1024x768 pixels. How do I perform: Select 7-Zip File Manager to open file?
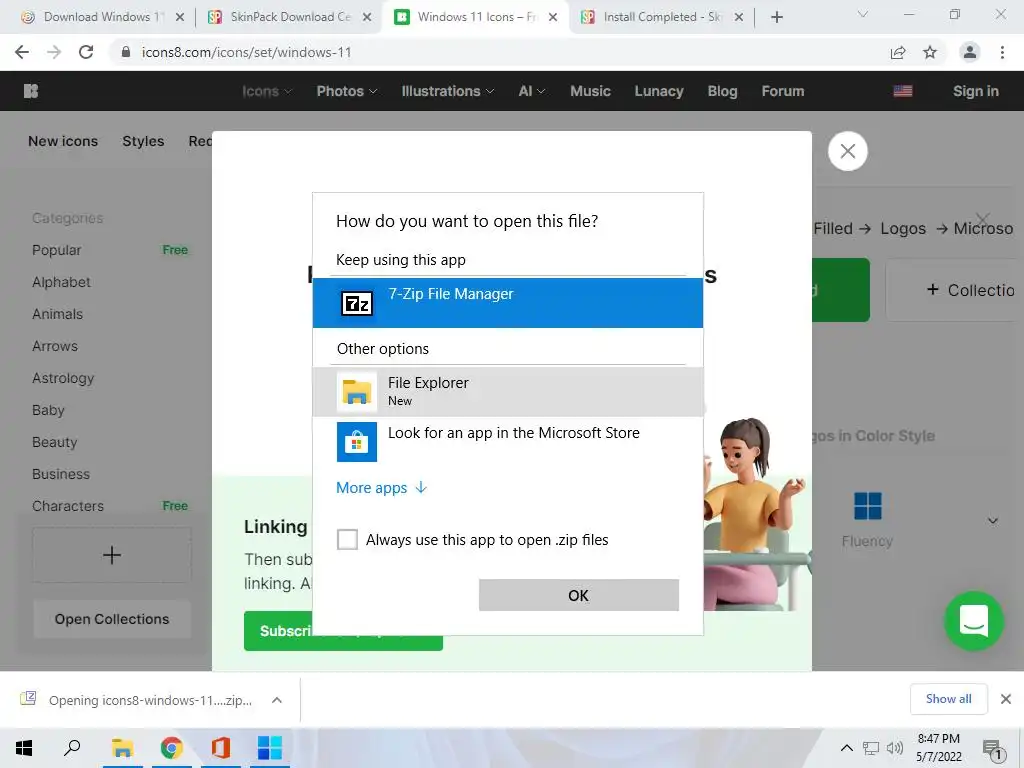pos(507,303)
